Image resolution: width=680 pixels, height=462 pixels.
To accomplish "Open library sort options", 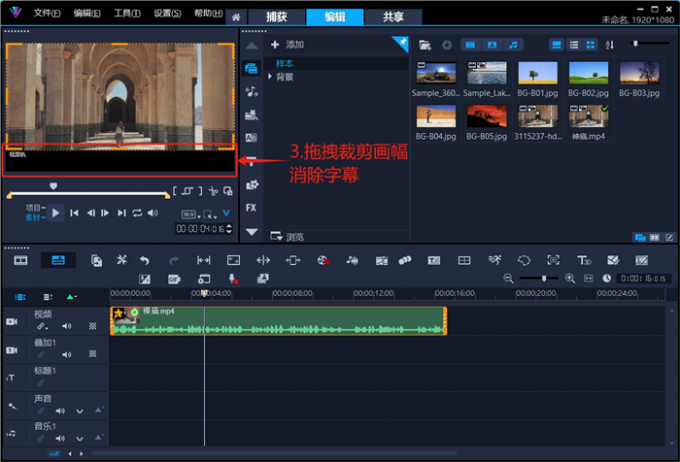I will pyautogui.click(x=610, y=45).
